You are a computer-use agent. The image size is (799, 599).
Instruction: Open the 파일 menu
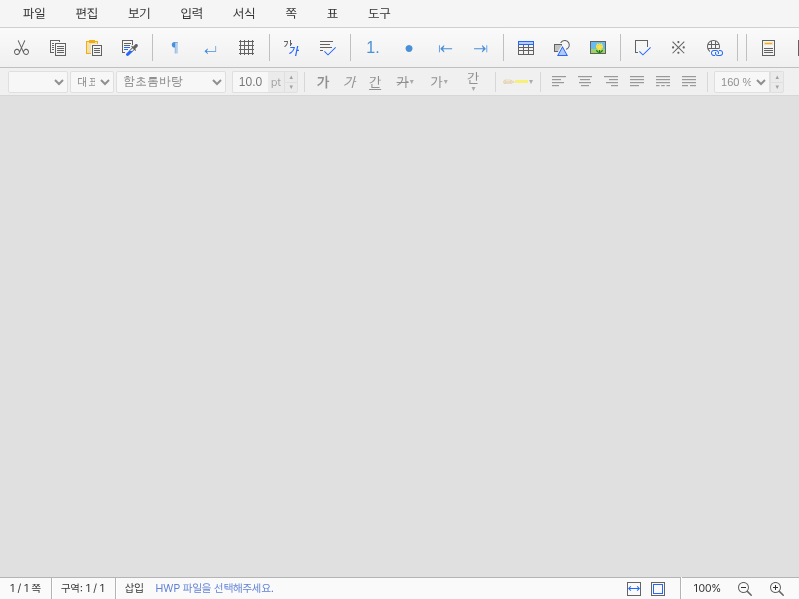click(x=34, y=13)
